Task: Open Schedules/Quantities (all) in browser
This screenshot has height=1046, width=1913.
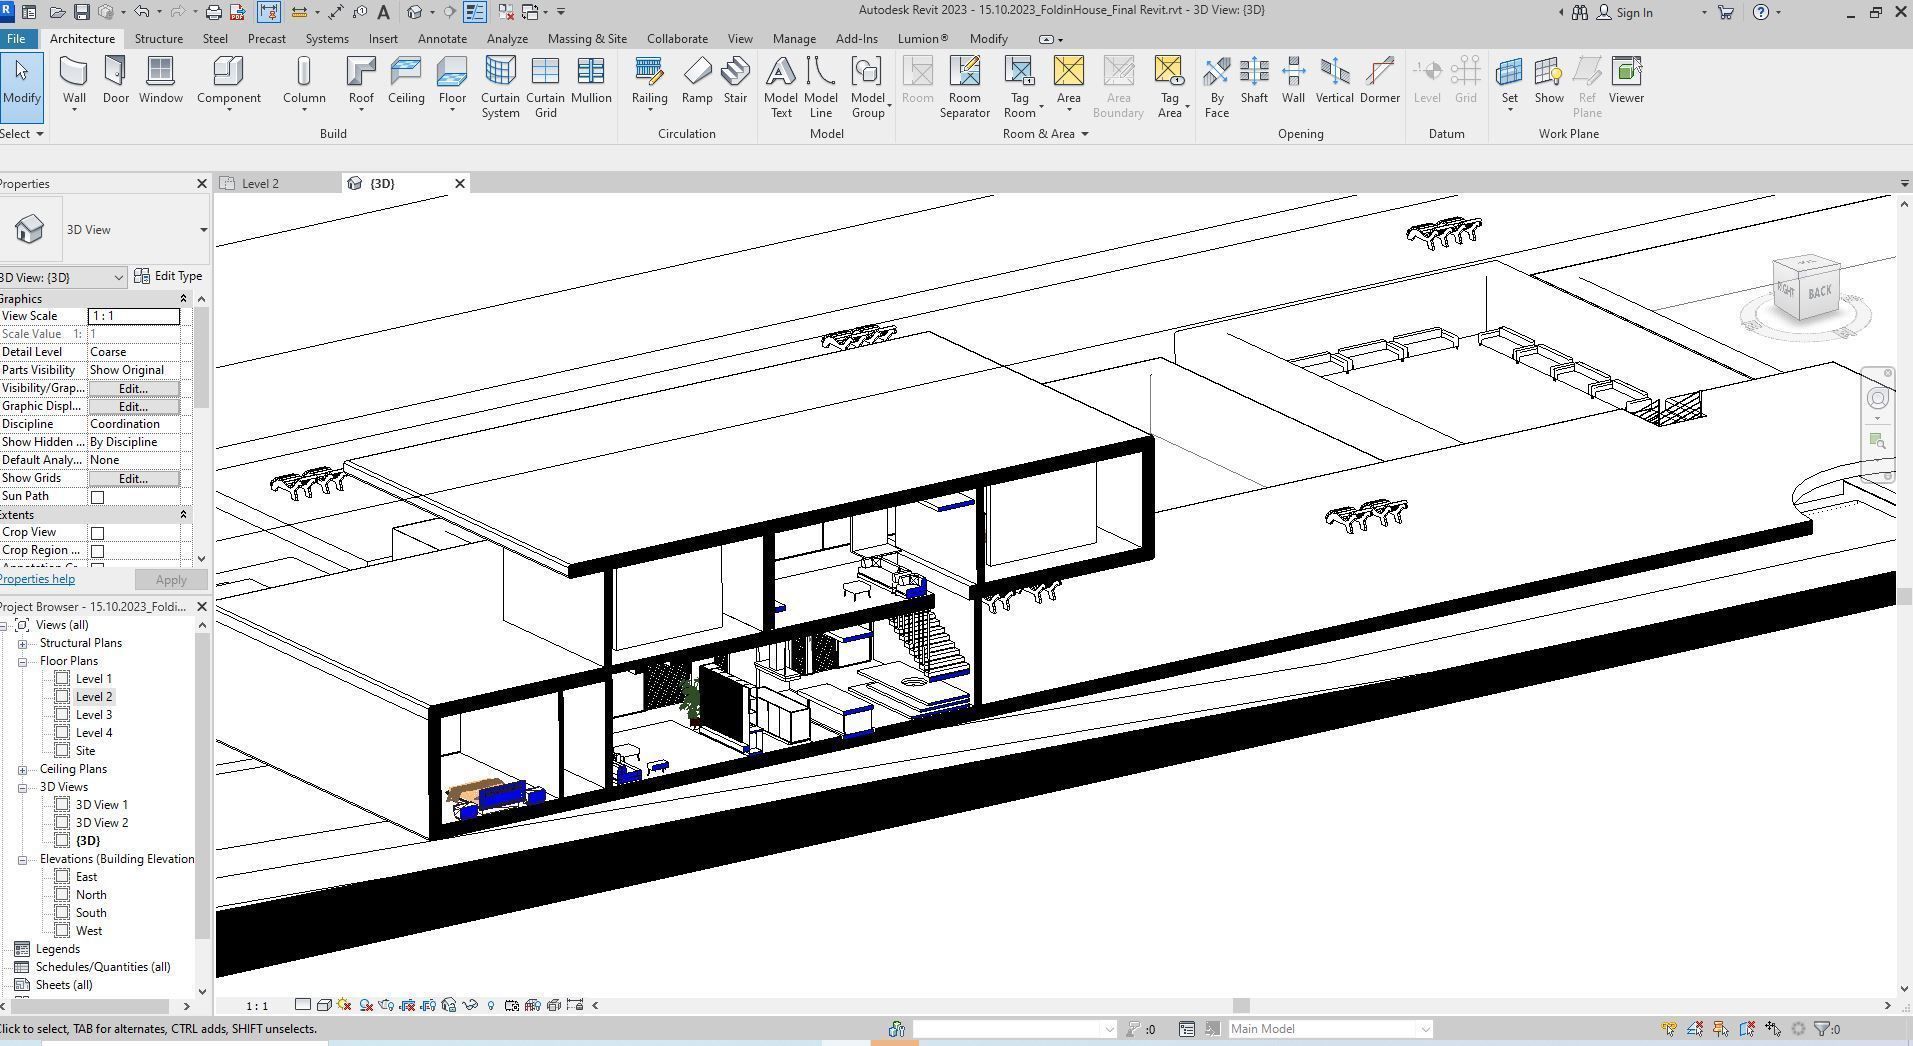Action: pos(103,967)
